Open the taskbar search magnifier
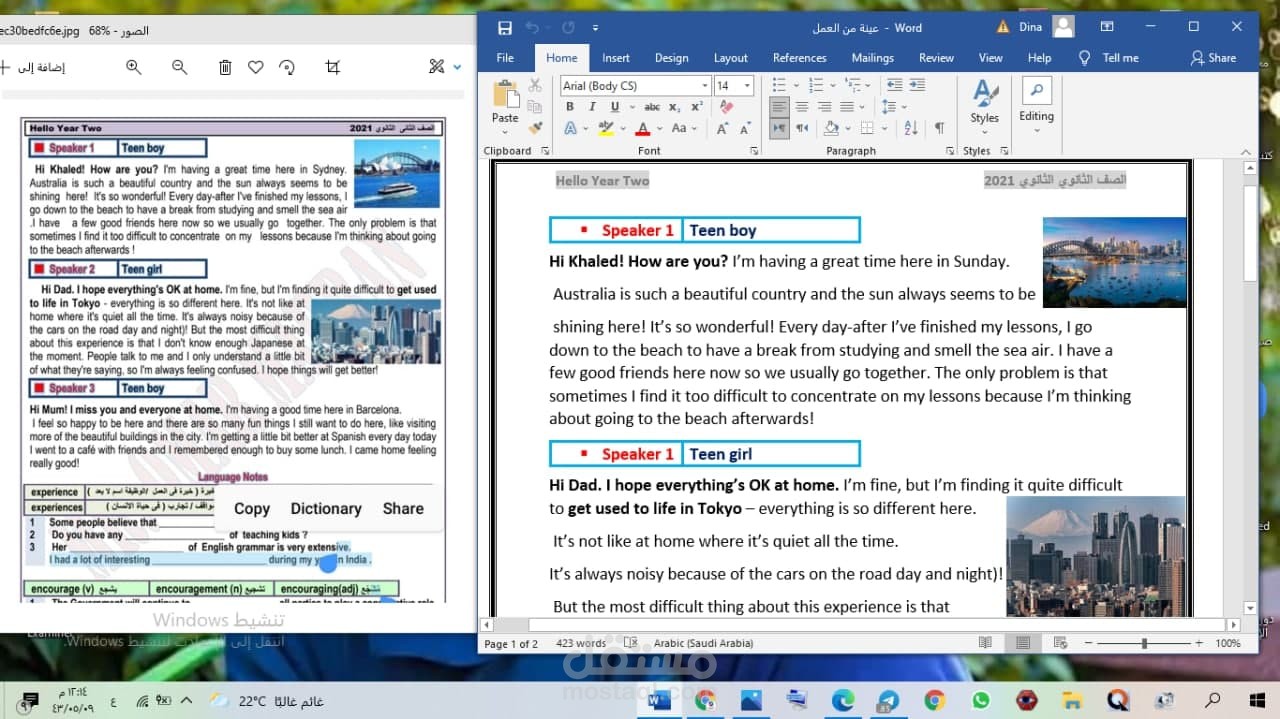 point(1212,700)
